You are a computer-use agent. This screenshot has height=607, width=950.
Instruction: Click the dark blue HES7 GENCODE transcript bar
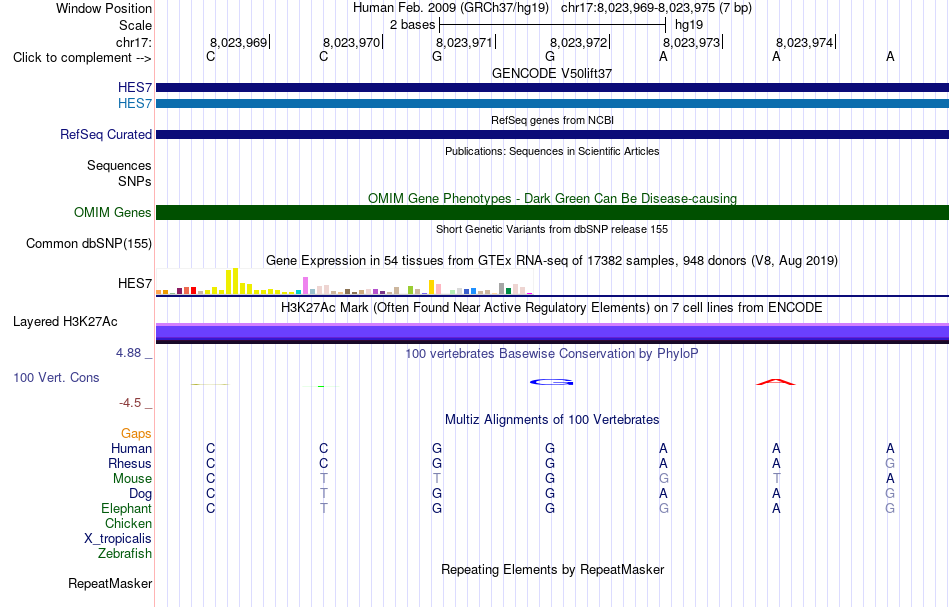(552, 88)
